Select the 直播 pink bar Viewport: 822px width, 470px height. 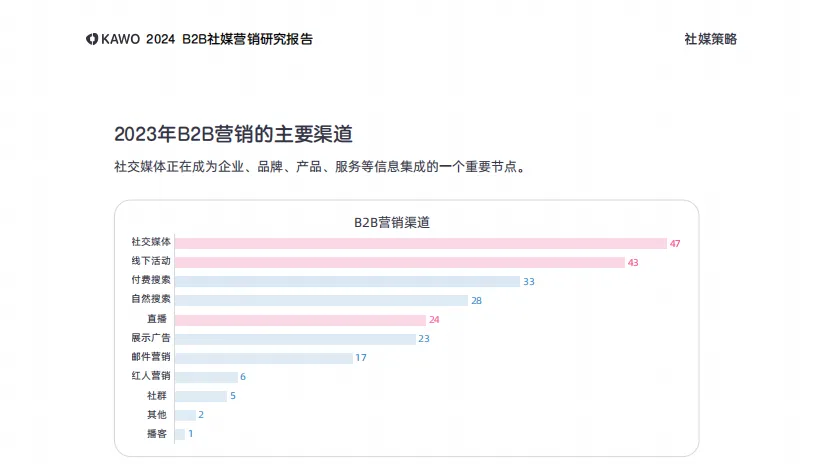pyautogui.click(x=300, y=319)
